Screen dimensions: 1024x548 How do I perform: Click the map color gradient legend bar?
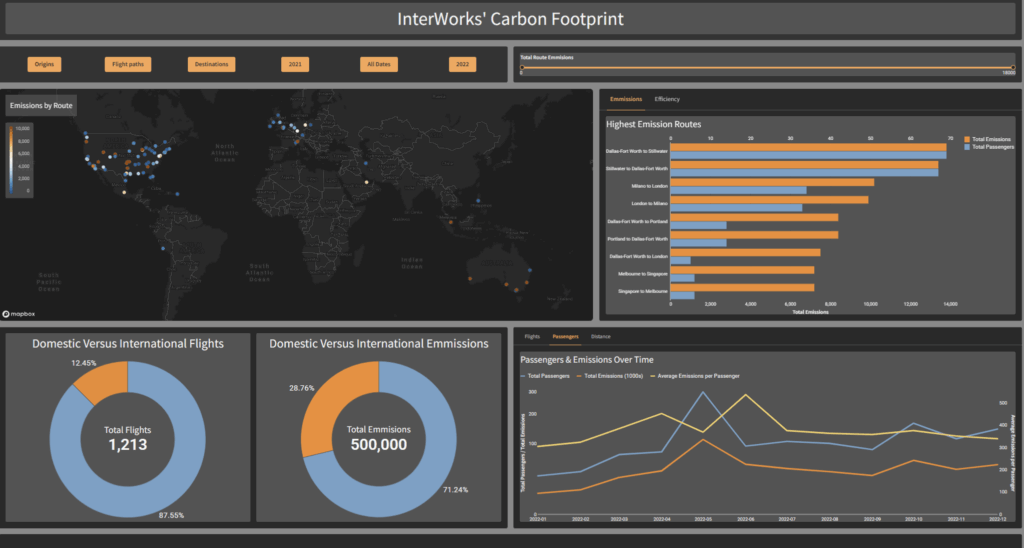tap(11, 159)
